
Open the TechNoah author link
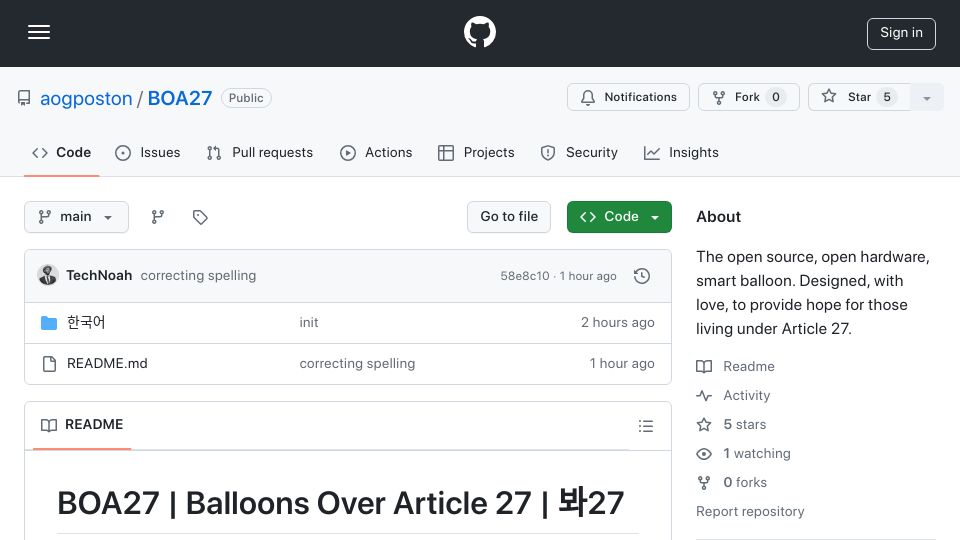(99, 276)
